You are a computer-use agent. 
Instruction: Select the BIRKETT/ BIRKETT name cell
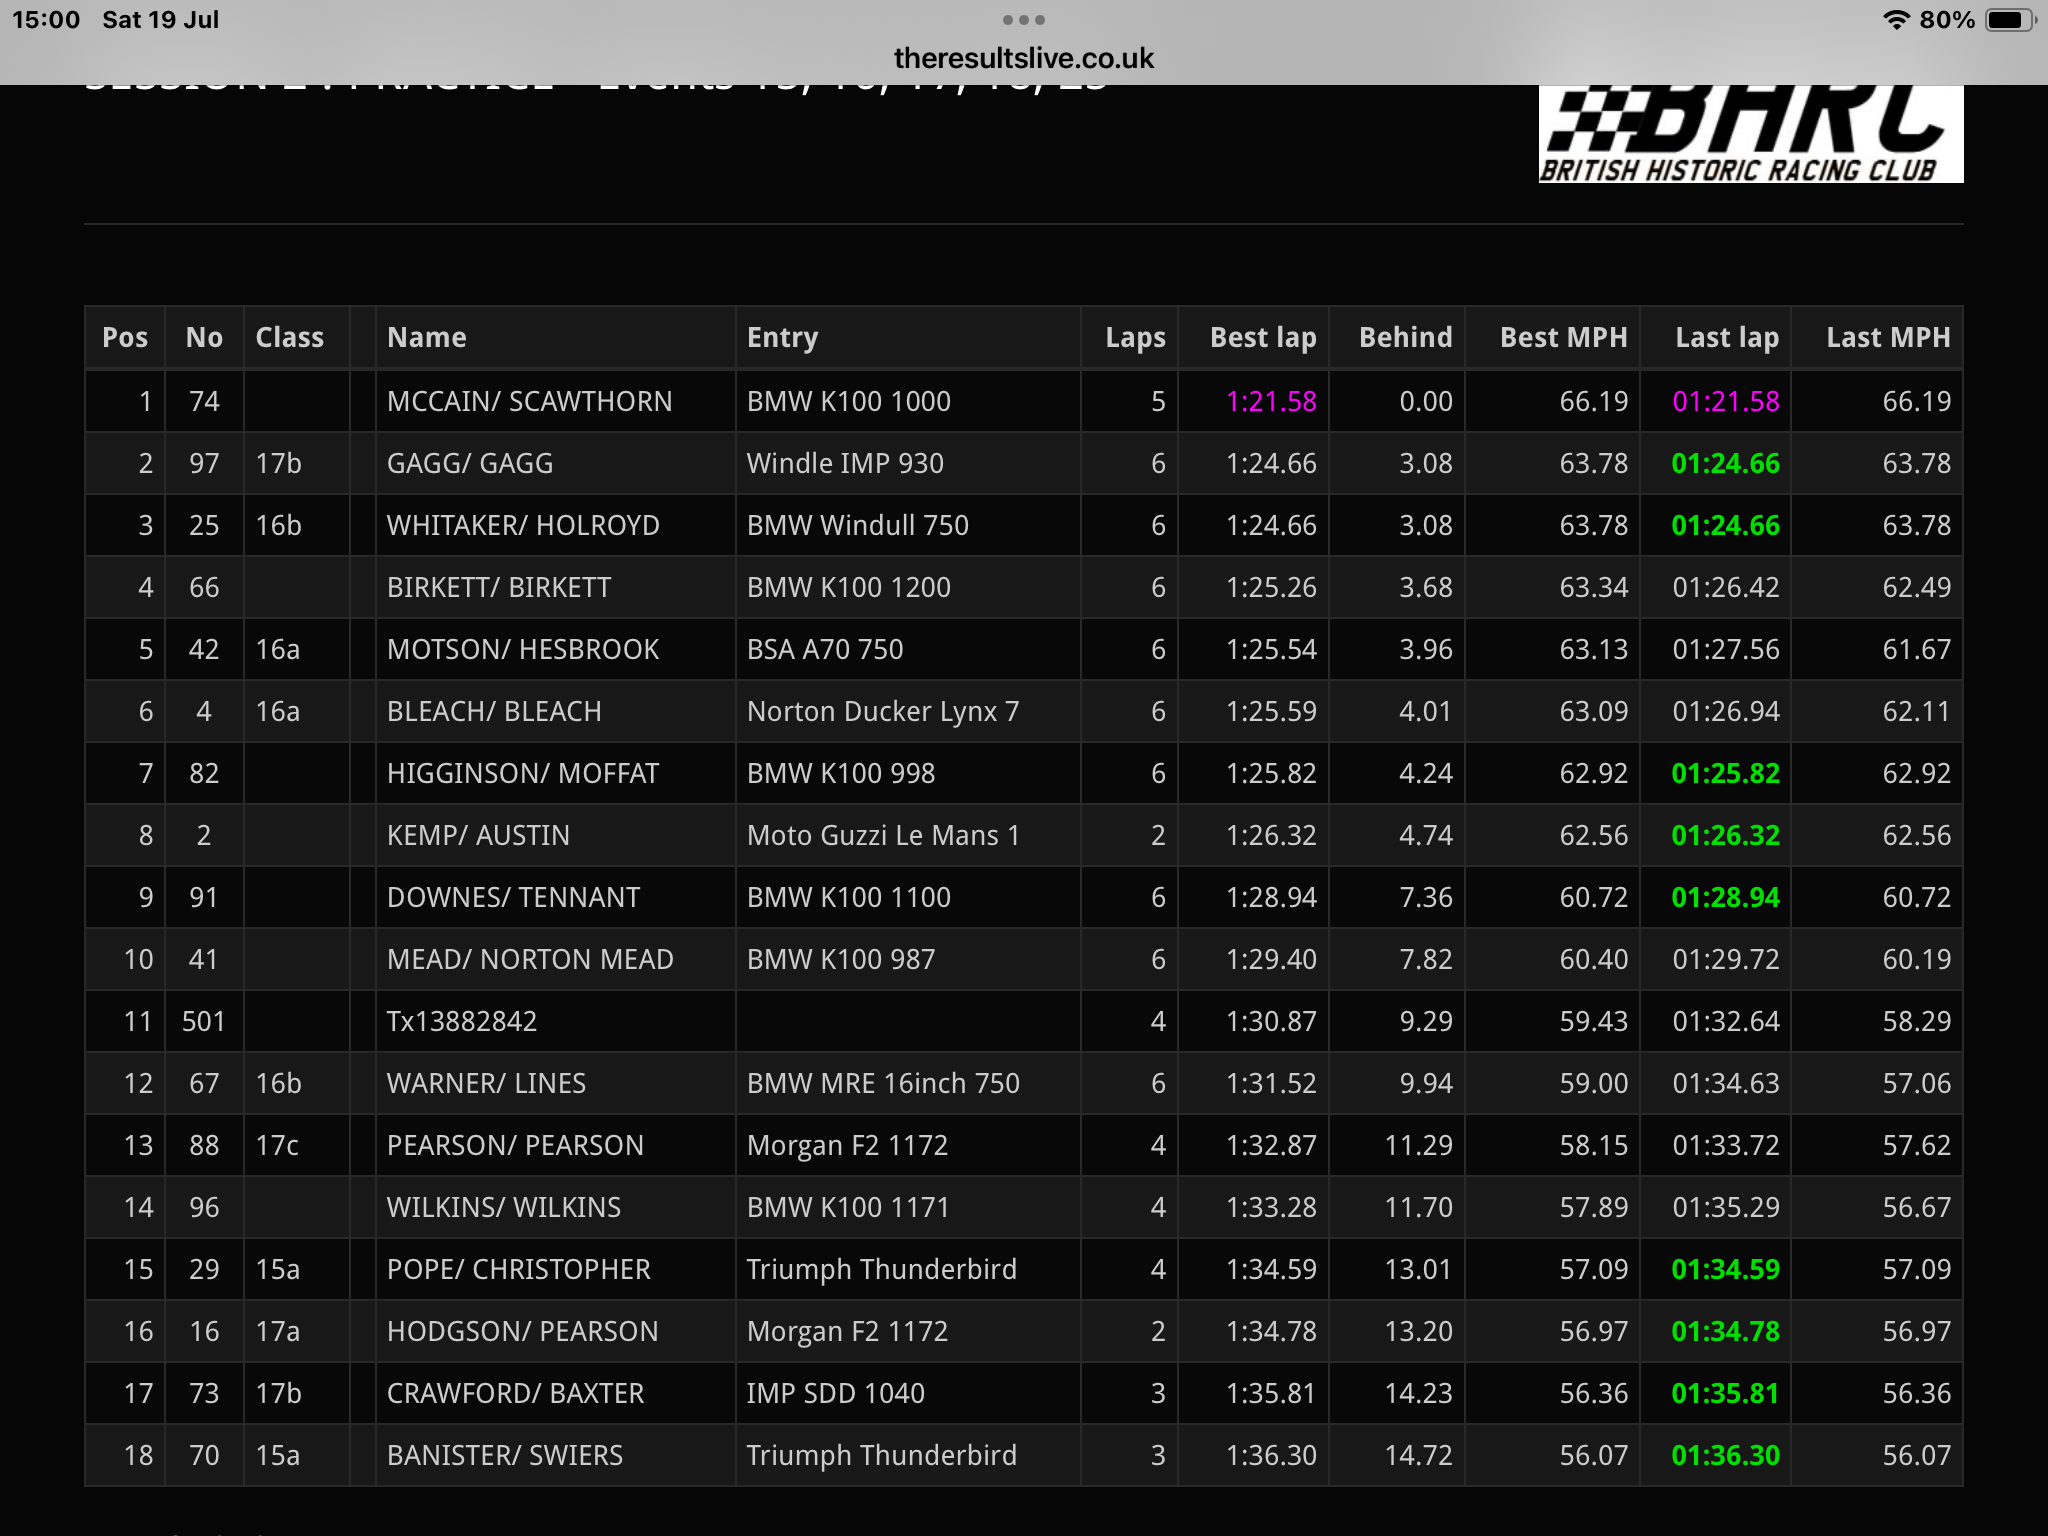point(555,588)
